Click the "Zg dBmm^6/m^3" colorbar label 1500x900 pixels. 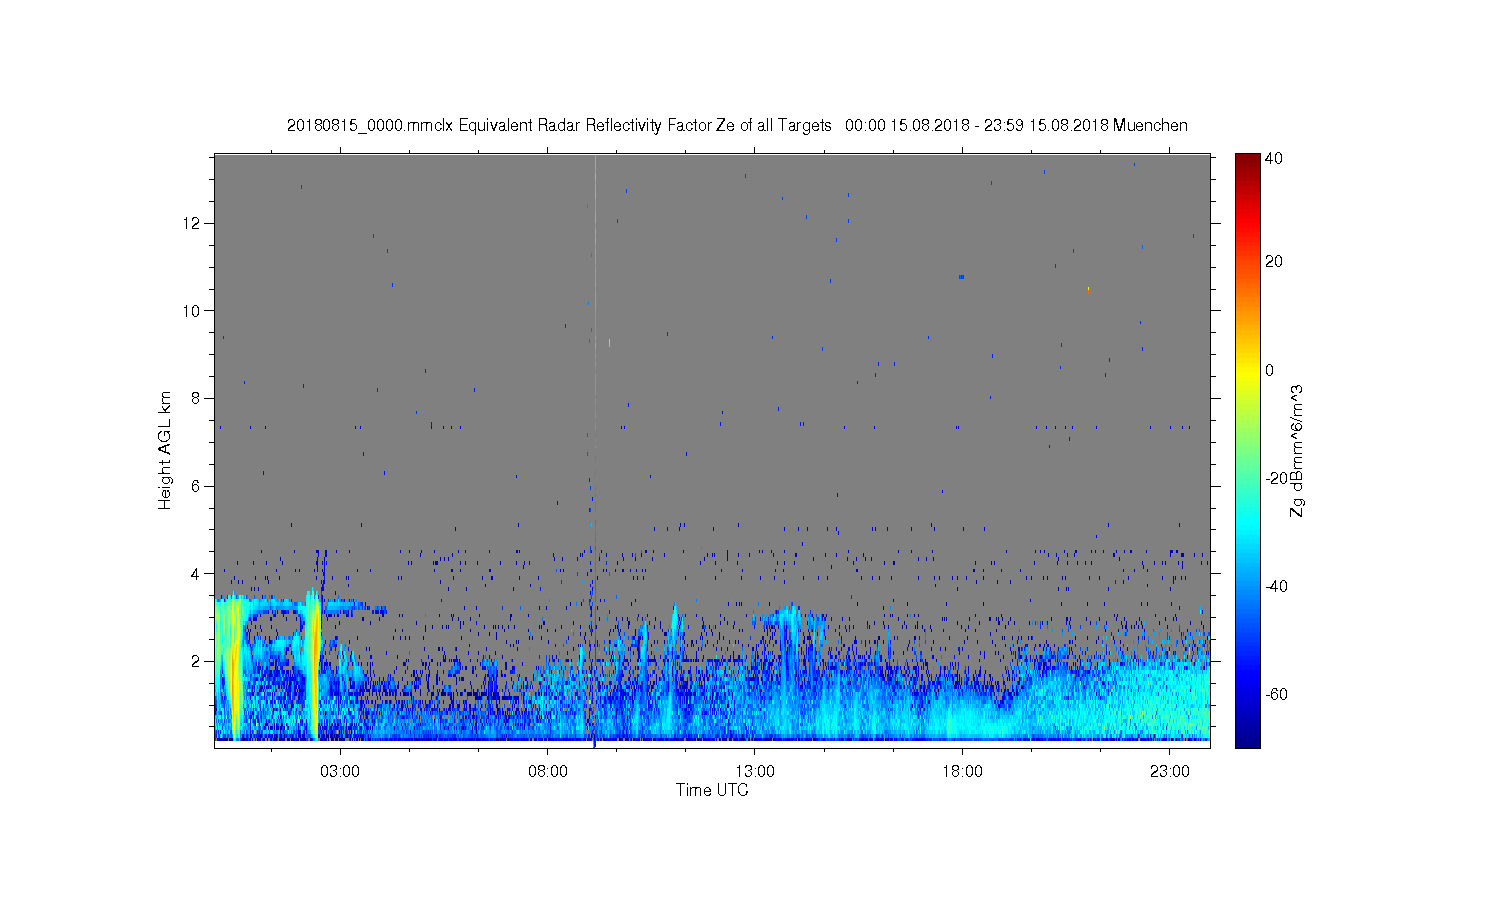click(1297, 452)
